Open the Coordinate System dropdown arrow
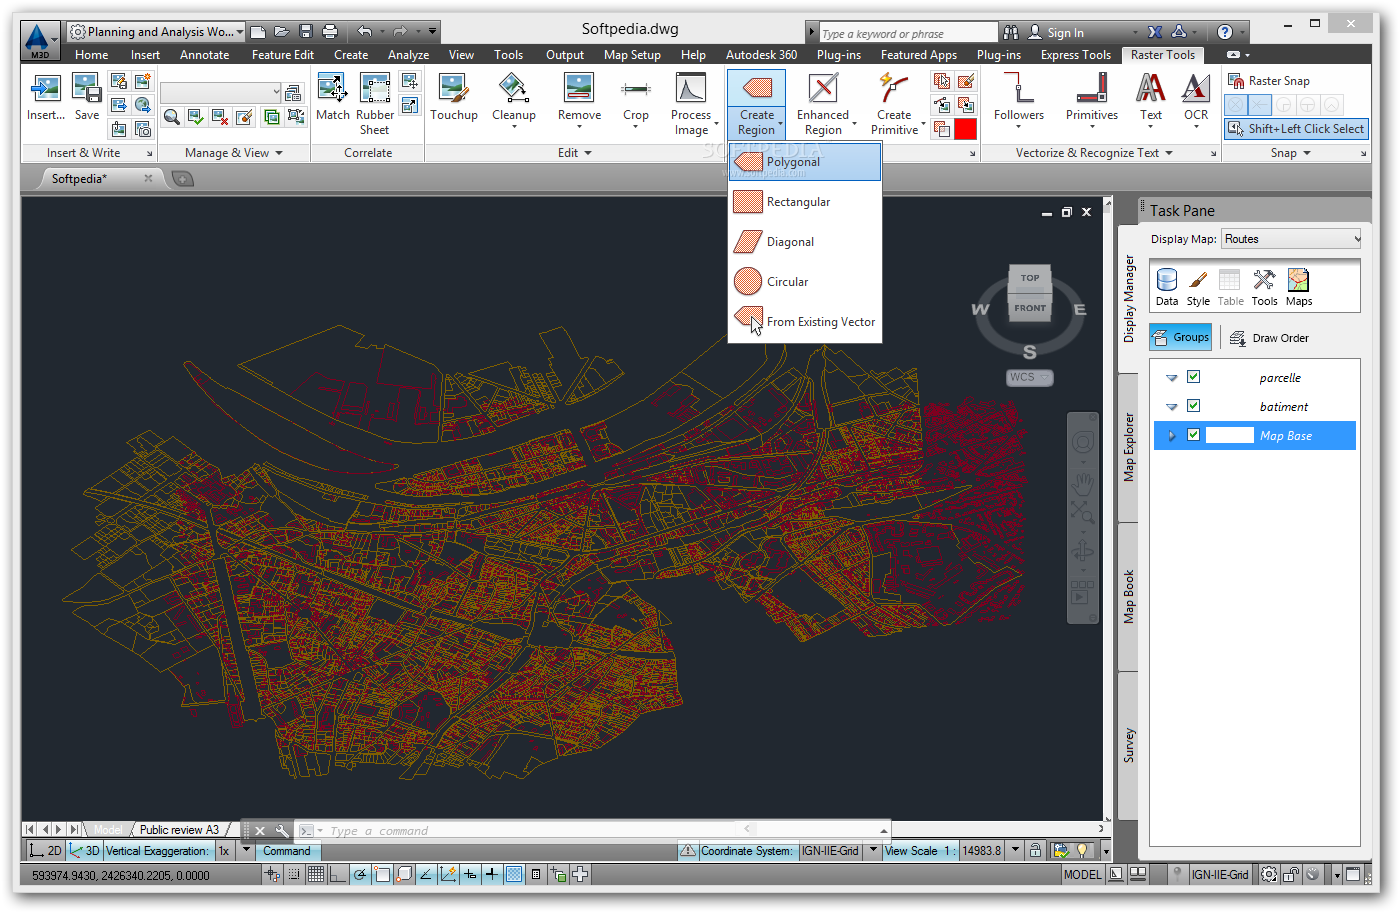The width and height of the screenshot is (1400, 913). 872,850
